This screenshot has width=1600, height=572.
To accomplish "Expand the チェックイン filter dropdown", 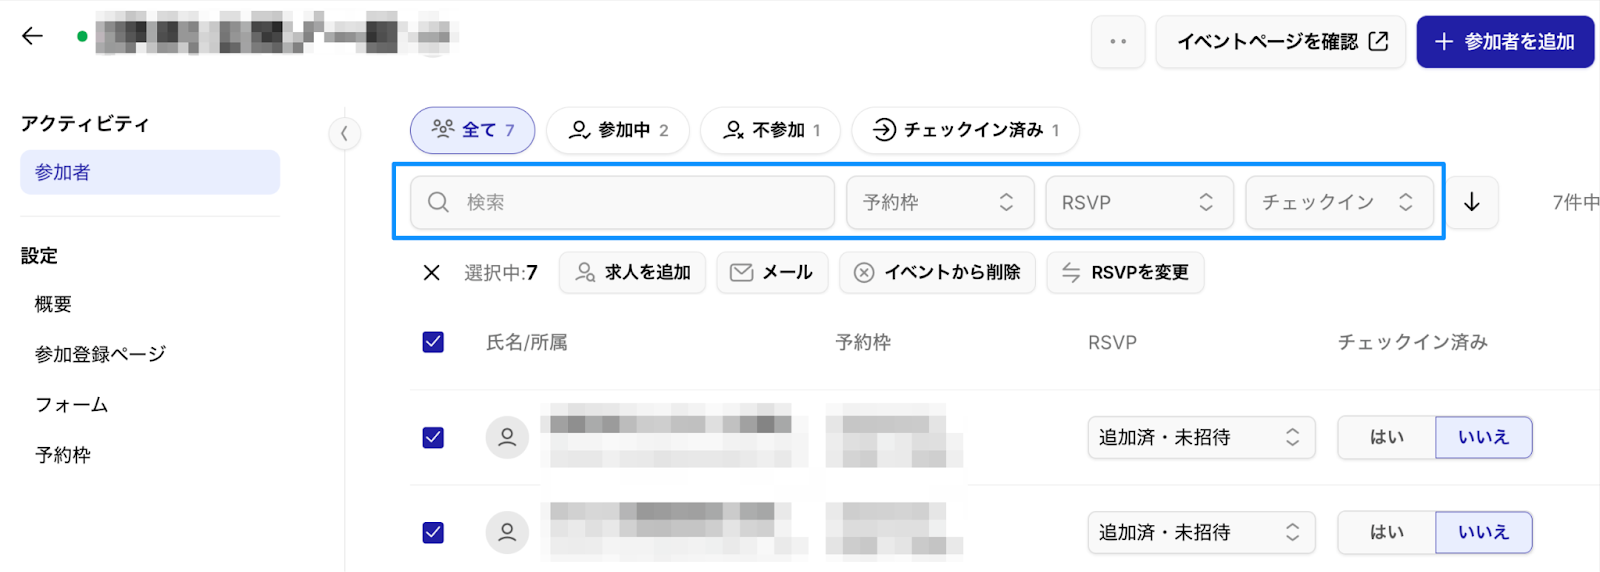I will pyautogui.click(x=1338, y=202).
